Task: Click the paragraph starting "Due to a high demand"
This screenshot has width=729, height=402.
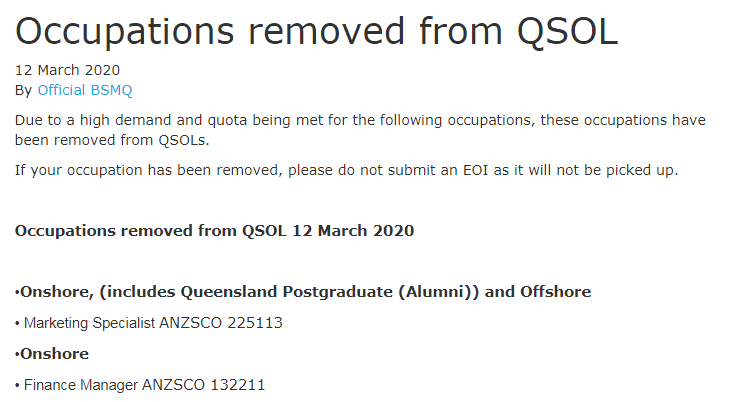Action: (x=360, y=120)
